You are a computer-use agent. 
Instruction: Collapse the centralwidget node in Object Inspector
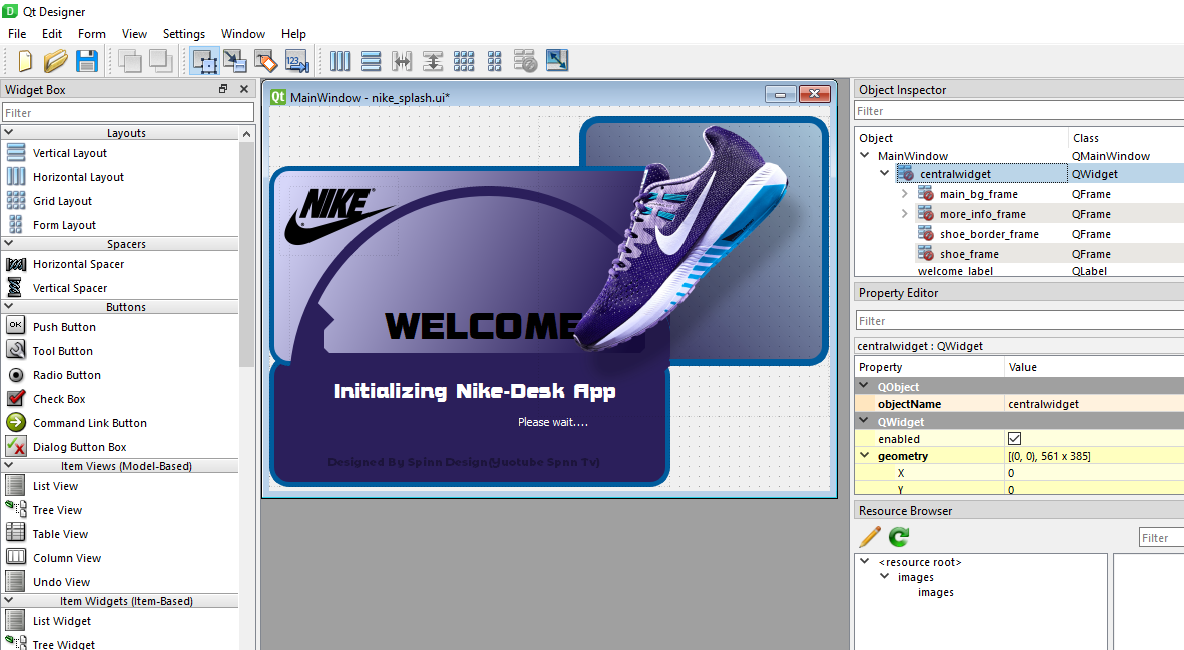click(x=885, y=174)
